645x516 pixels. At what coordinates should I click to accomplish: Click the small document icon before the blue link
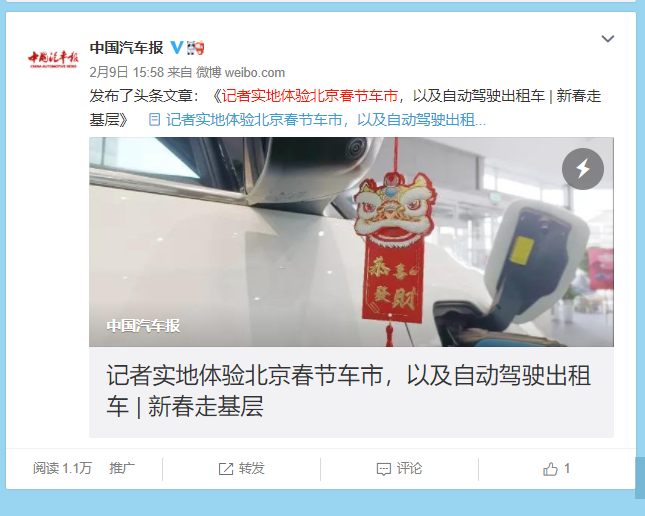154,120
